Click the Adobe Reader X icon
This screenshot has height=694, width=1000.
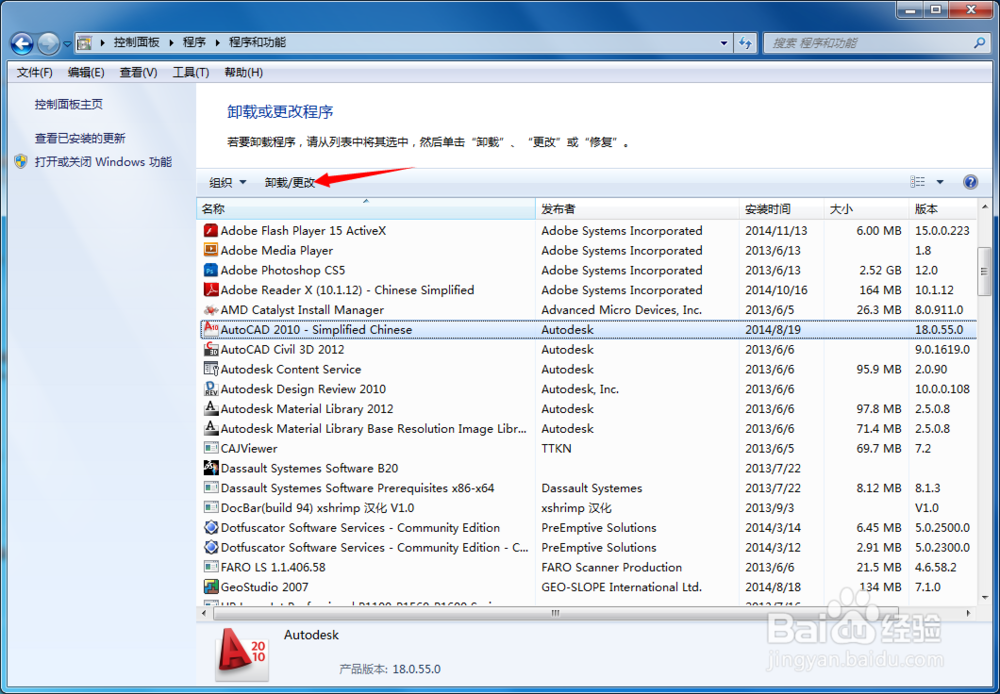click(x=210, y=290)
